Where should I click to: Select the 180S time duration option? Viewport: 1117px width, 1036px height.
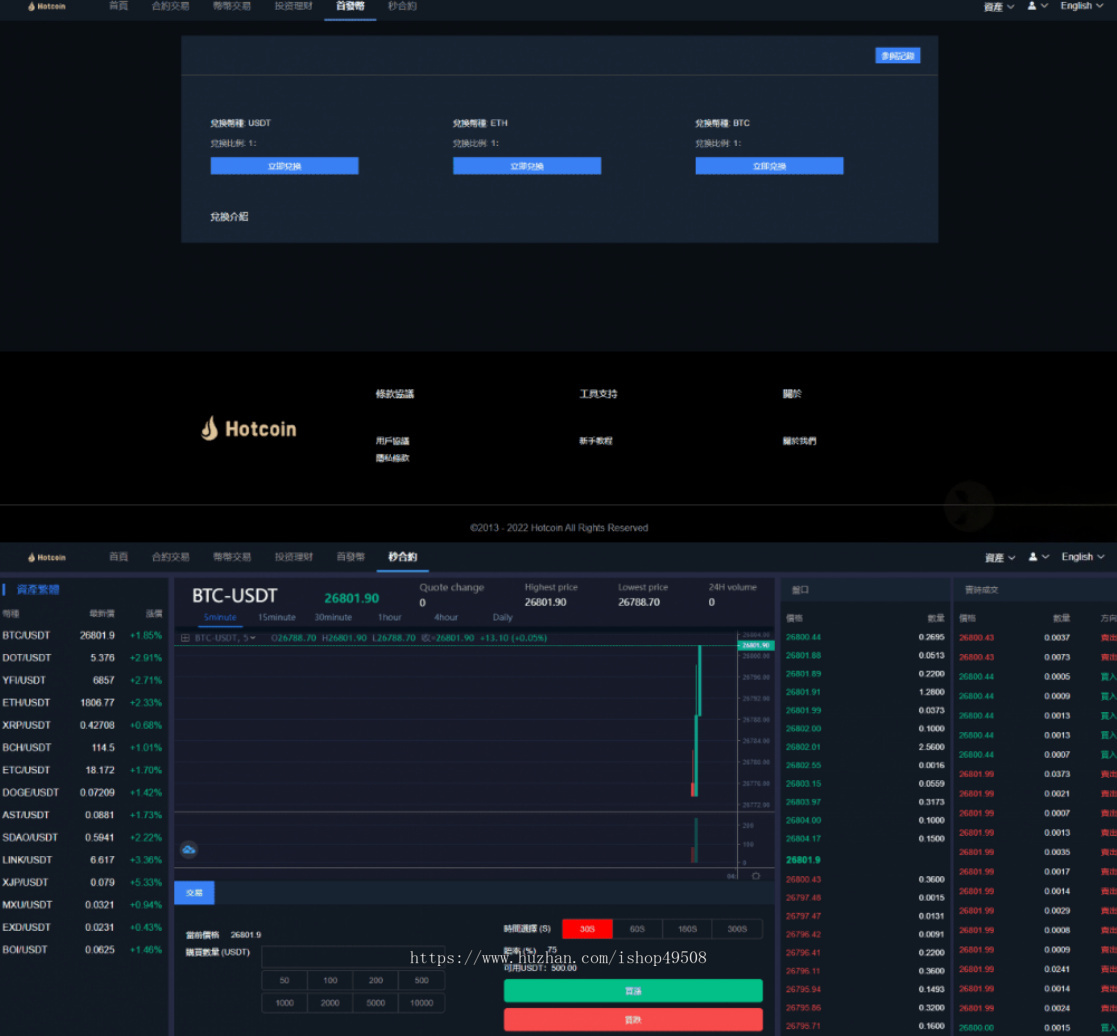click(687, 928)
